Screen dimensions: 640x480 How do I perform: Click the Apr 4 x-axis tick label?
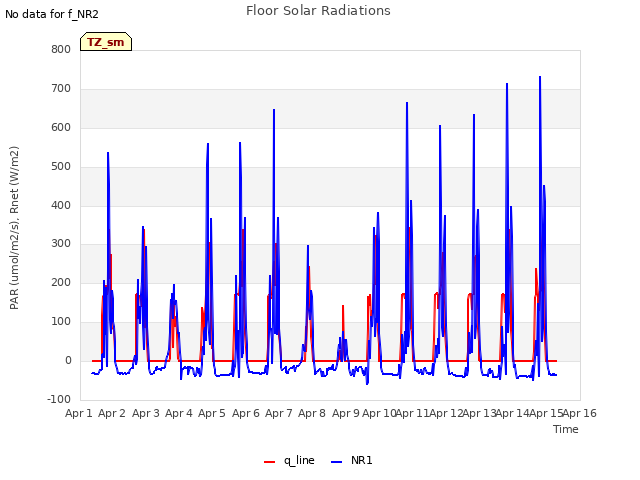(x=179, y=413)
